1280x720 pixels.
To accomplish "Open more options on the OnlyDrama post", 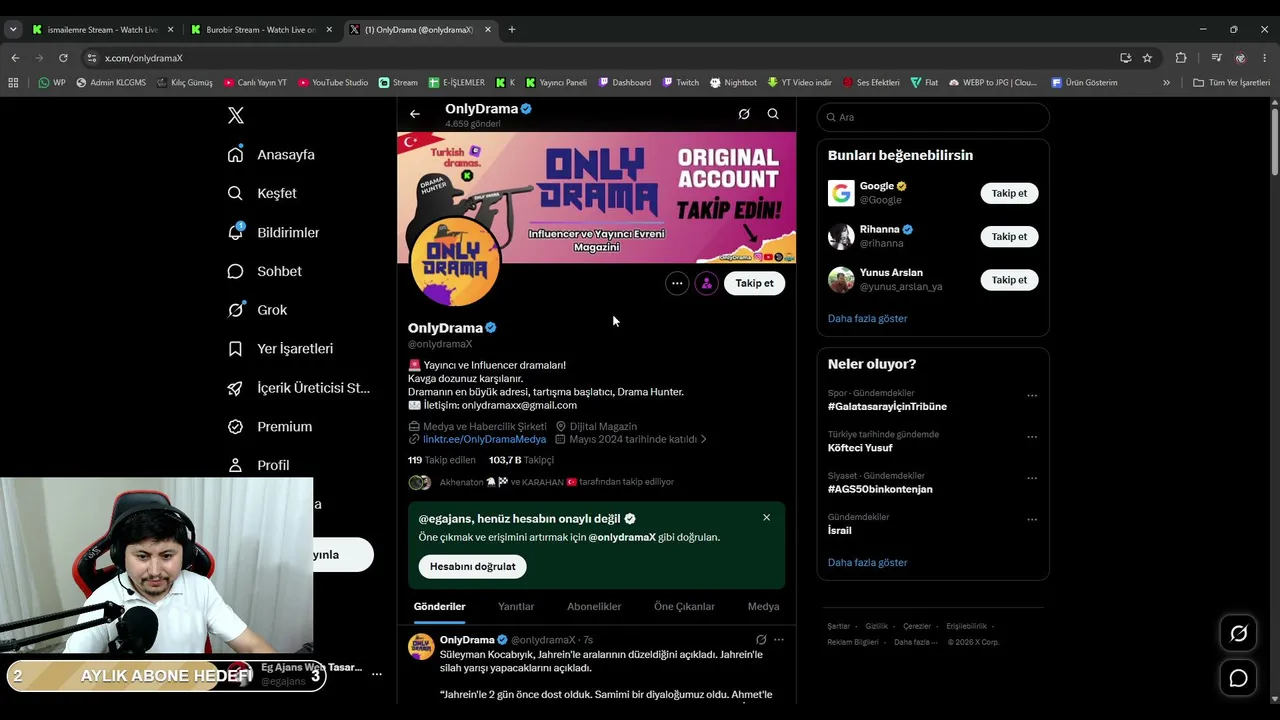I will coord(779,640).
